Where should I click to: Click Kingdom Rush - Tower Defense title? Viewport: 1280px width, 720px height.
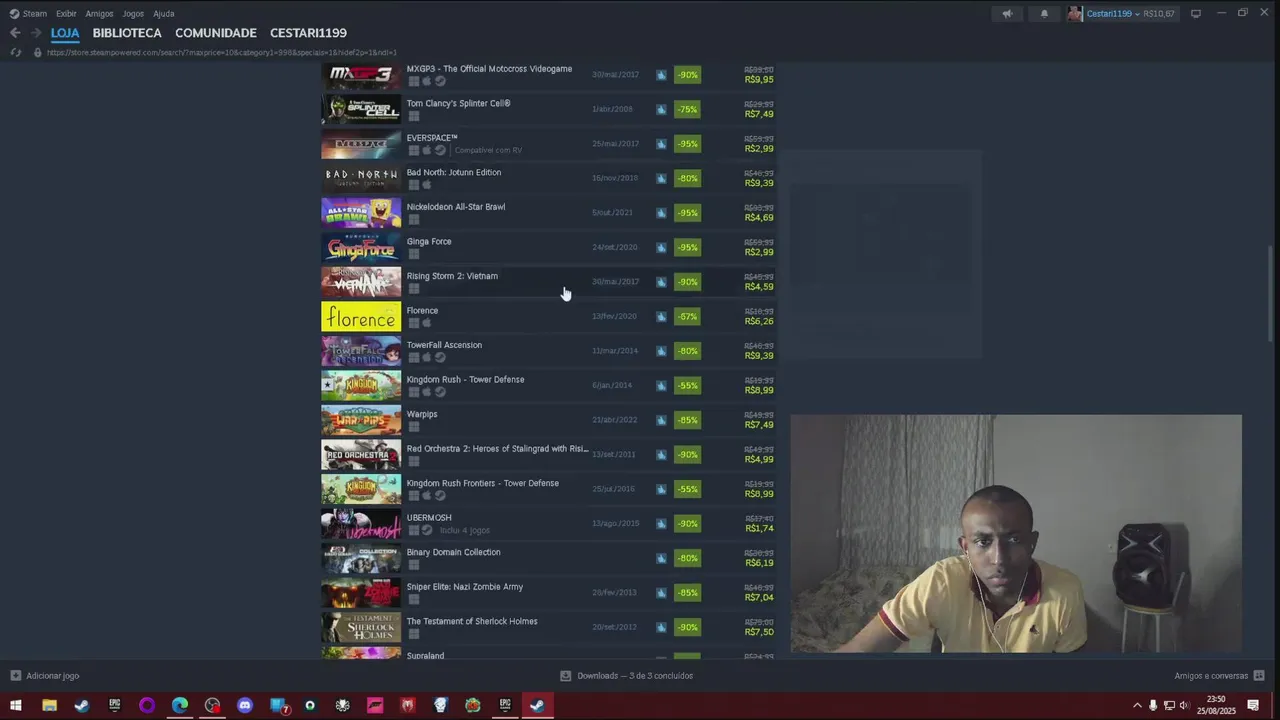465,379
